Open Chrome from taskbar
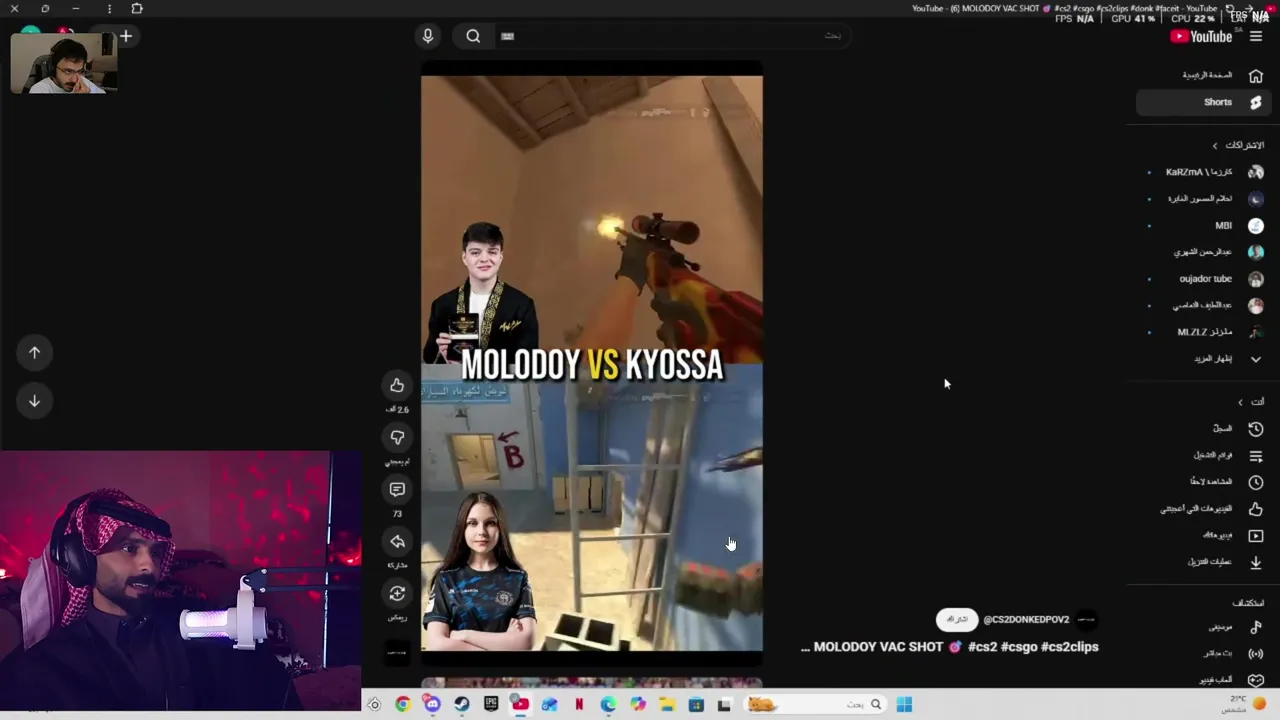 [402, 705]
